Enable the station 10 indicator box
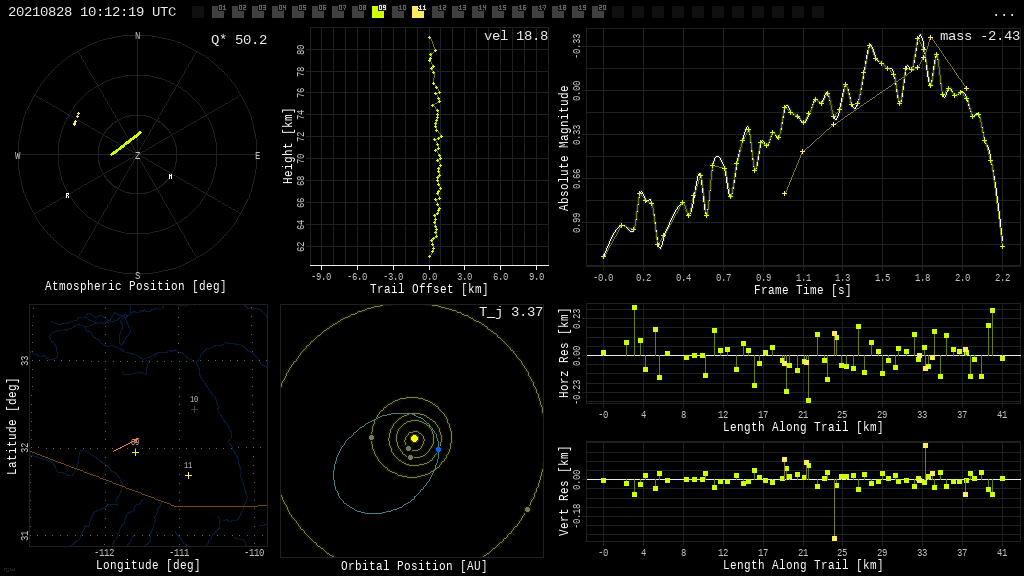Screen dimensions: 1024x576 click(x=398, y=12)
